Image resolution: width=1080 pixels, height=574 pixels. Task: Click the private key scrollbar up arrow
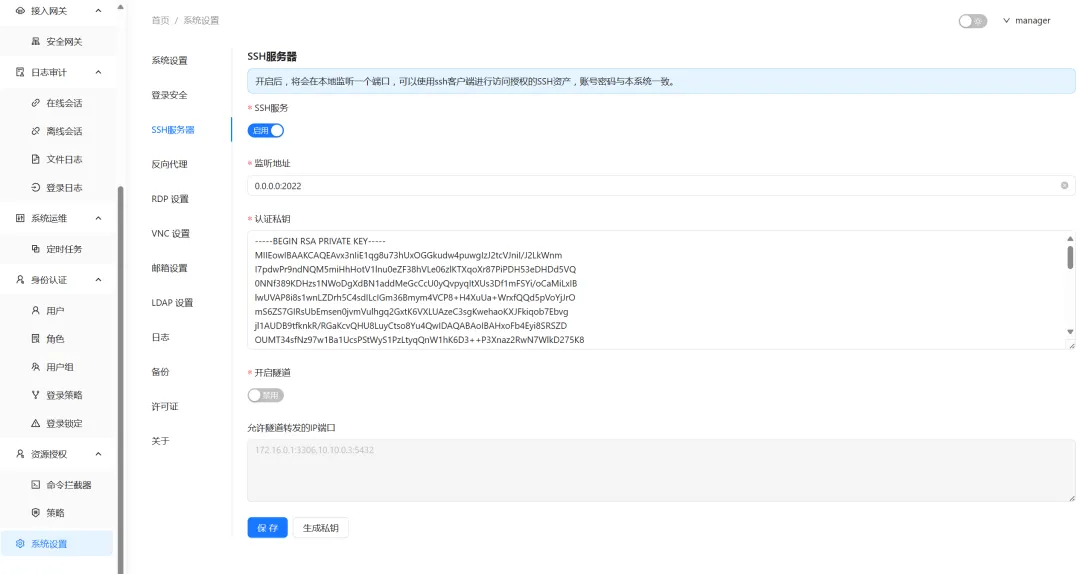tap(1070, 238)
